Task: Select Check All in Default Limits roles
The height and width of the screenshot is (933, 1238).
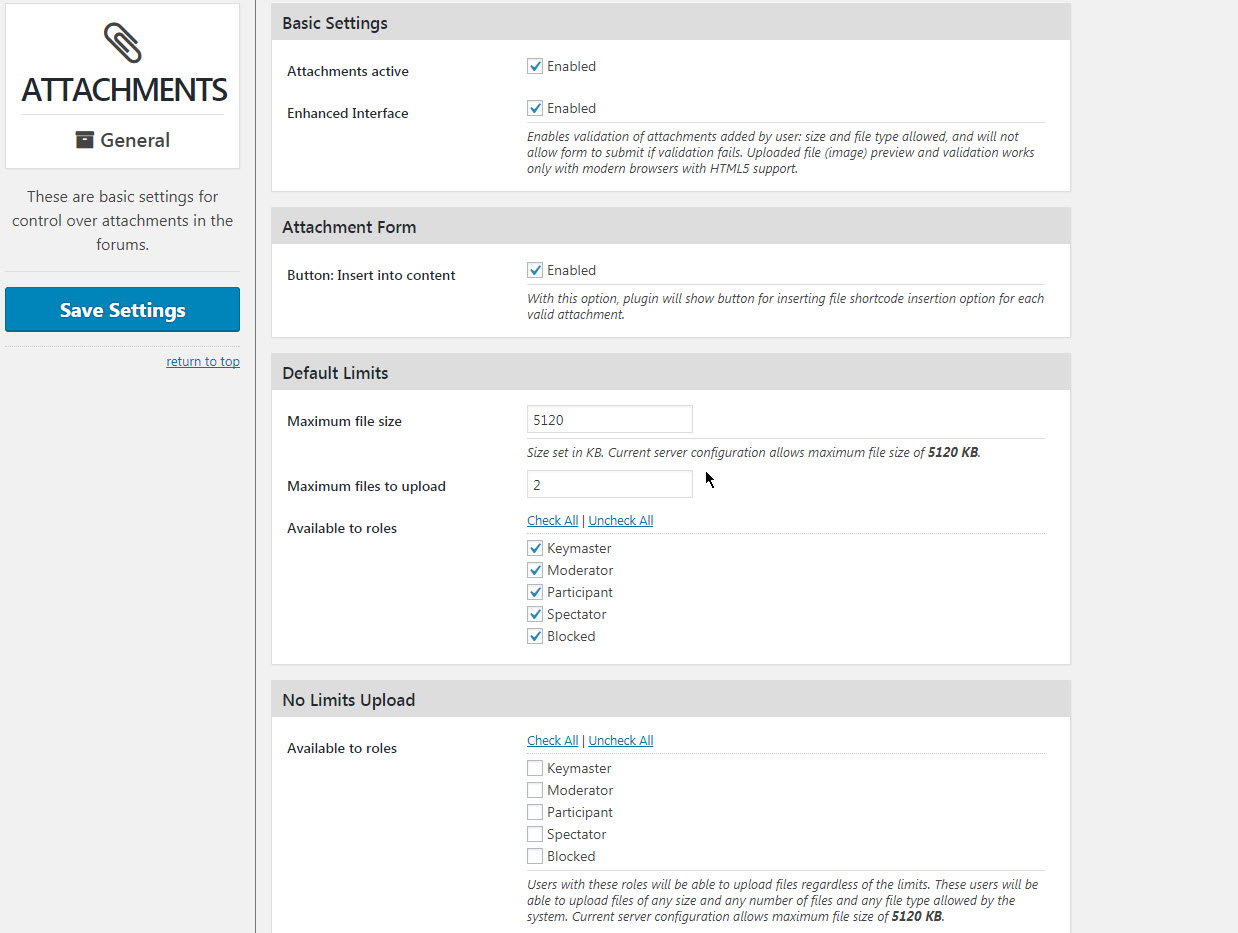Action: 552,520
